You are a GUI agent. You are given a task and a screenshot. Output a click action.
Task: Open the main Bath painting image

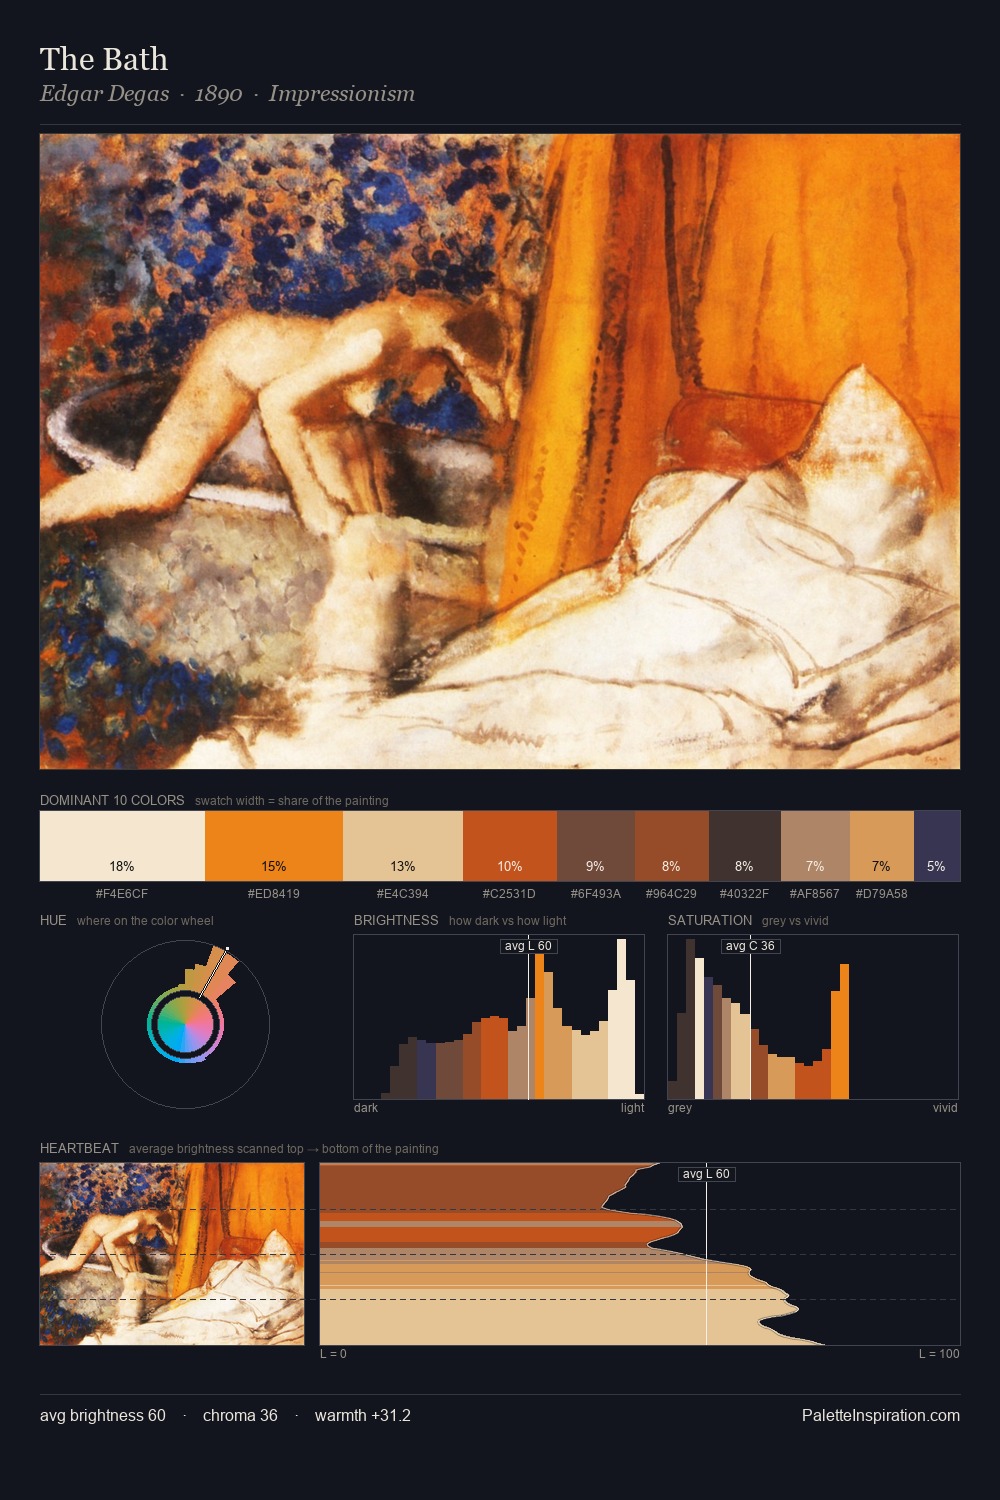coord(500,451)
